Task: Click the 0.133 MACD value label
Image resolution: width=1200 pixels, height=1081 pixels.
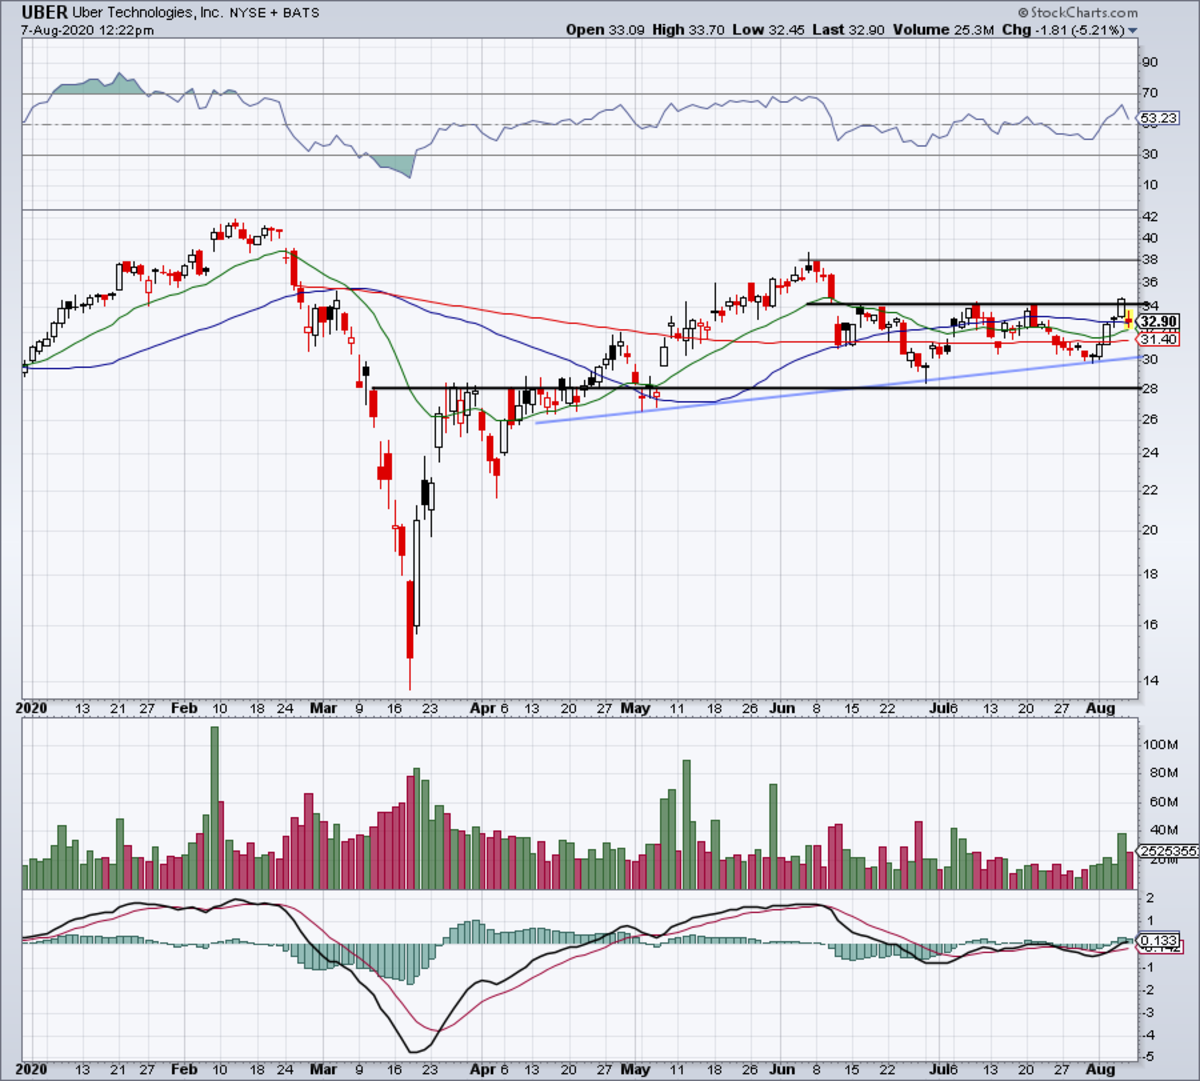Action: pyautogui.click(x=1160, y=940)
